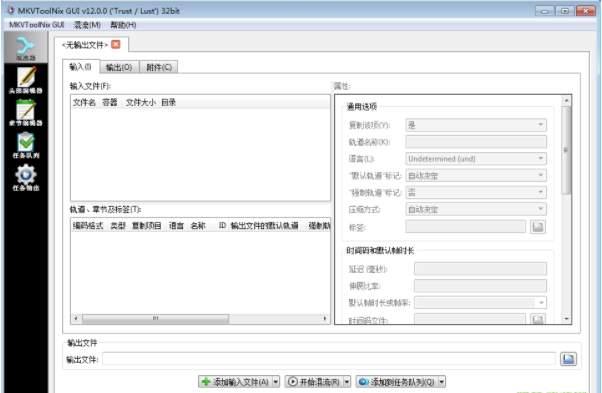
Task: Click the tracks list scroll right arrow
Action: tap(325, 319)
